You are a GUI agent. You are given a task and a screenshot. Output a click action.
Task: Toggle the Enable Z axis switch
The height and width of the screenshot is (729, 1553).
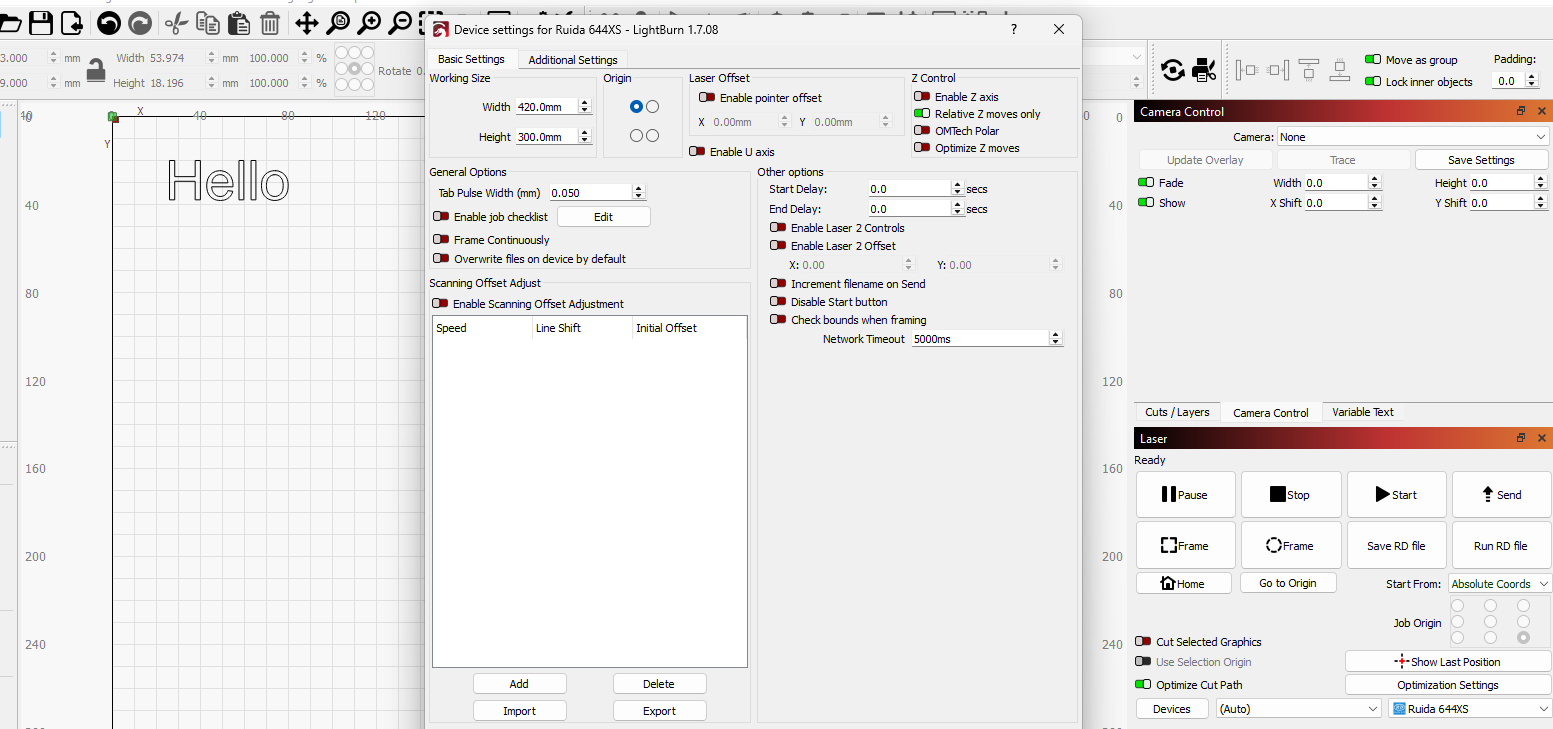coord(922,97)
